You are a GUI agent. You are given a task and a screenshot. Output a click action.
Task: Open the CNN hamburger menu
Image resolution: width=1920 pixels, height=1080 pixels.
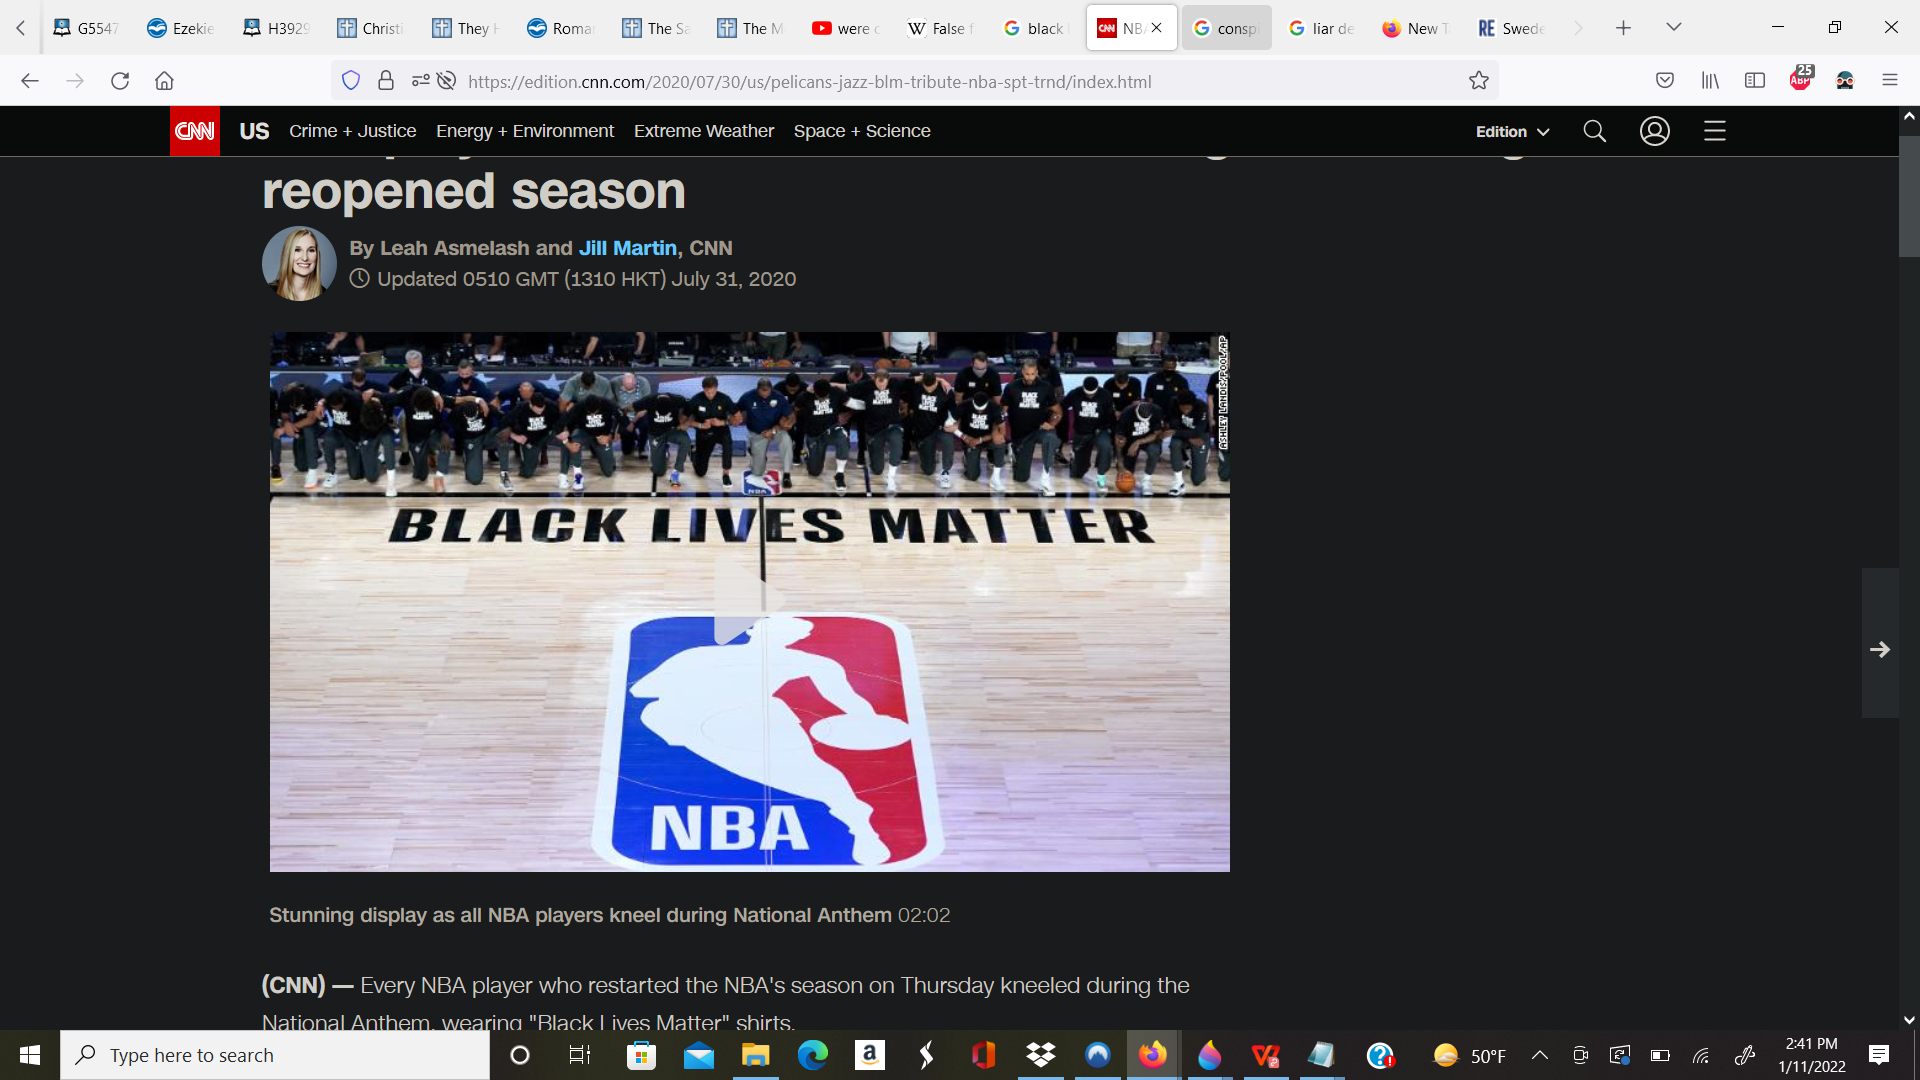coord(1714,131)
